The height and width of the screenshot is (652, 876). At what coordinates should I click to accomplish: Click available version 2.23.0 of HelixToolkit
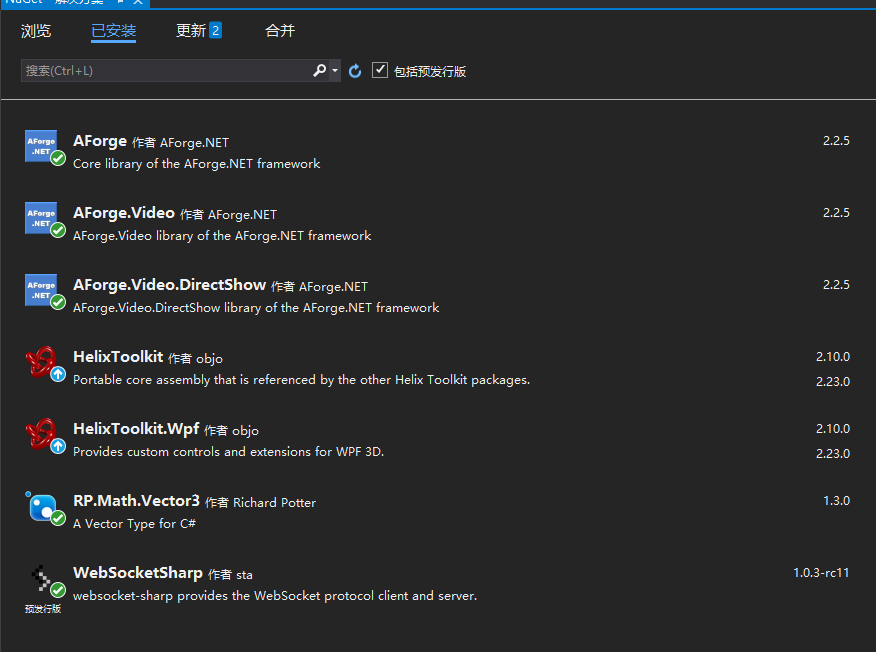click(x=832, y=382)
